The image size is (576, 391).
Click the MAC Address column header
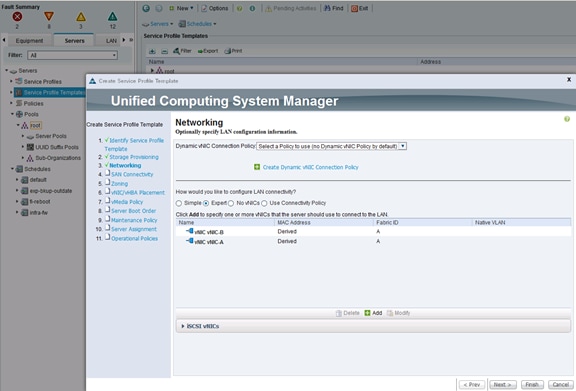(x=324, y=223)
